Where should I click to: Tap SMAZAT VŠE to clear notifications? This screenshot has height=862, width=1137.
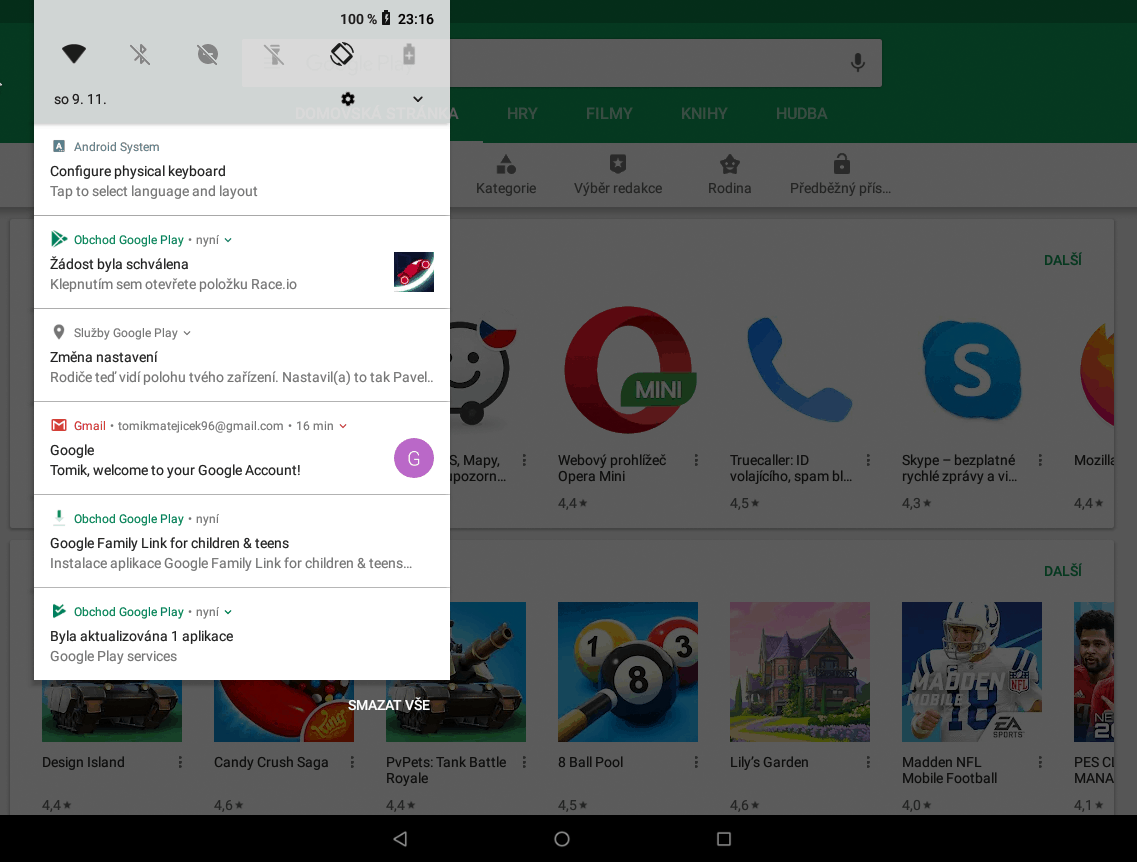click(389, 705)
